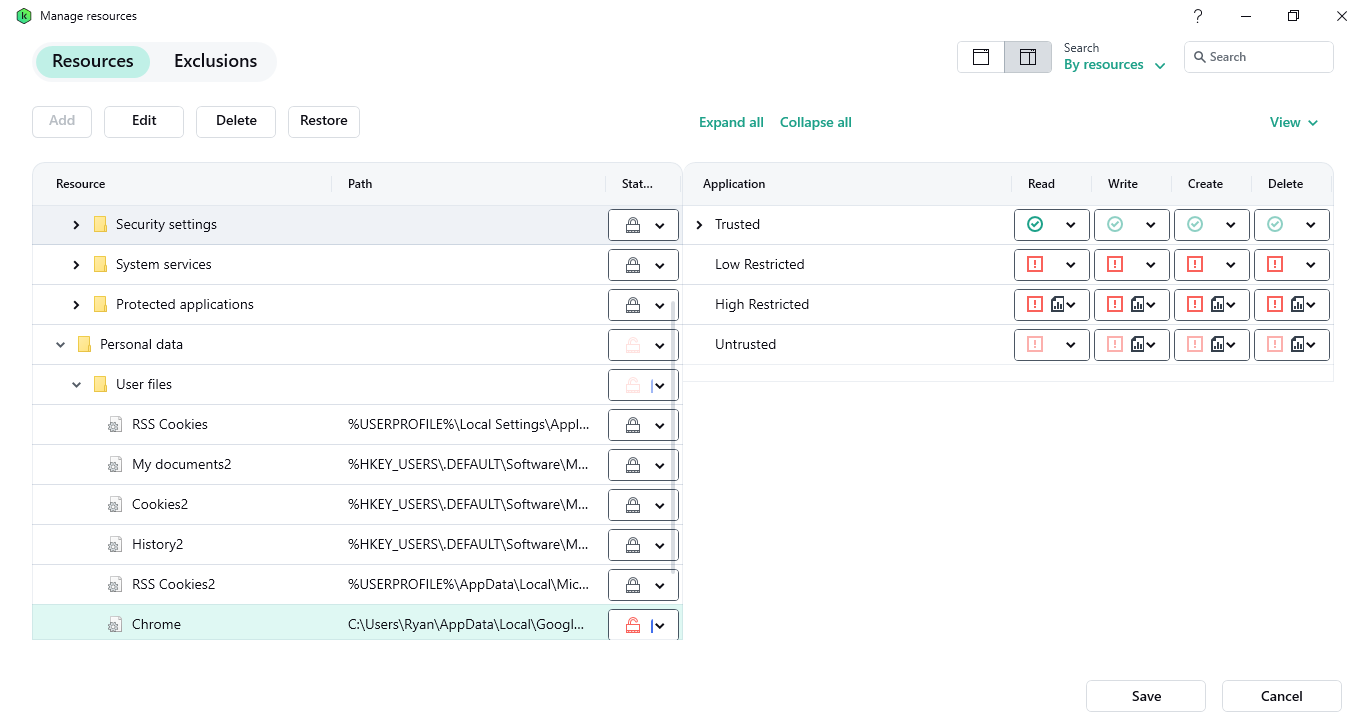This screenshot has width=1366, height=728.
Task: Open the View menu
Action: (1293, 122)
